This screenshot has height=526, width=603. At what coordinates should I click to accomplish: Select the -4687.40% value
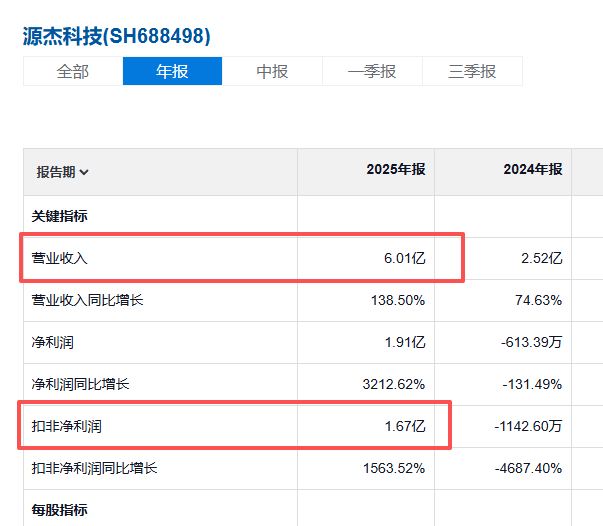click(529, 468)
